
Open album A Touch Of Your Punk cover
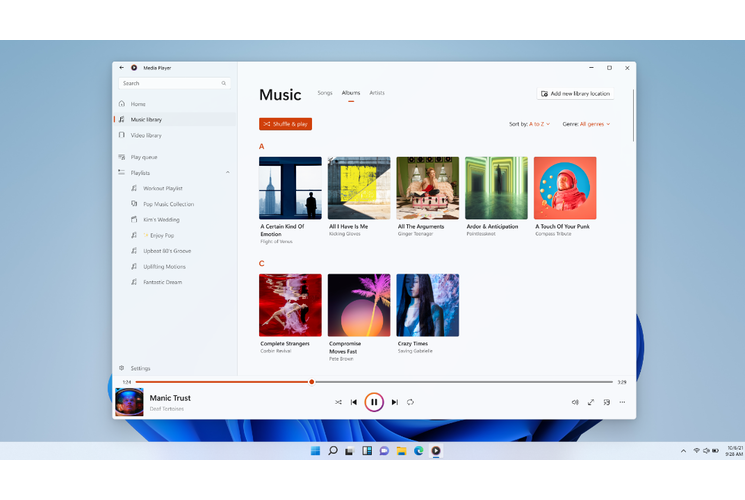coord(565,188)
